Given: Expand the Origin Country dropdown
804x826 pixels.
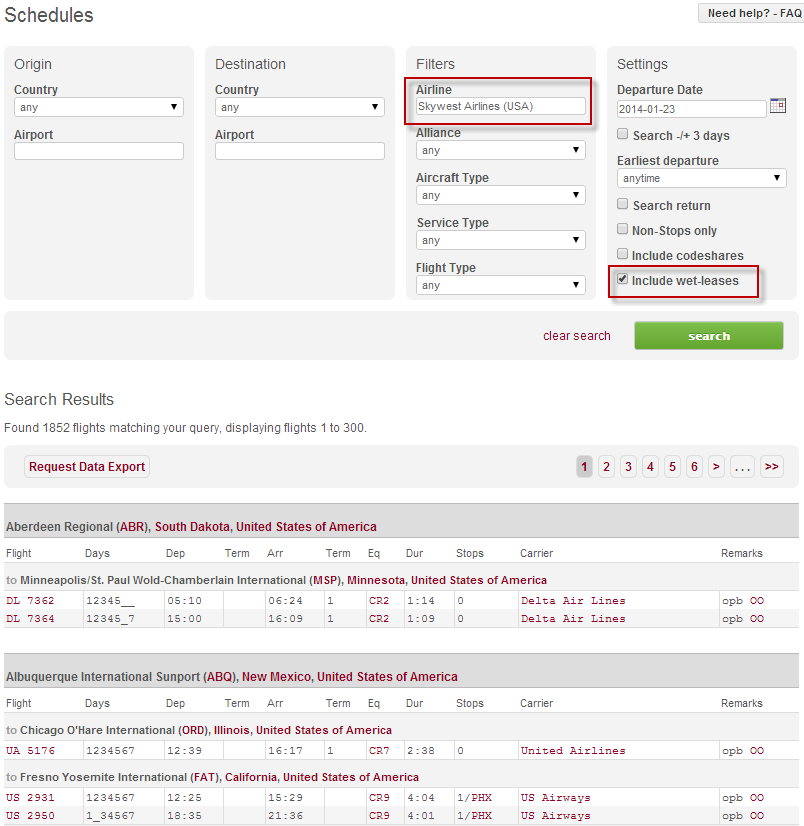Looking at the screenshot, I should point(98,107).
